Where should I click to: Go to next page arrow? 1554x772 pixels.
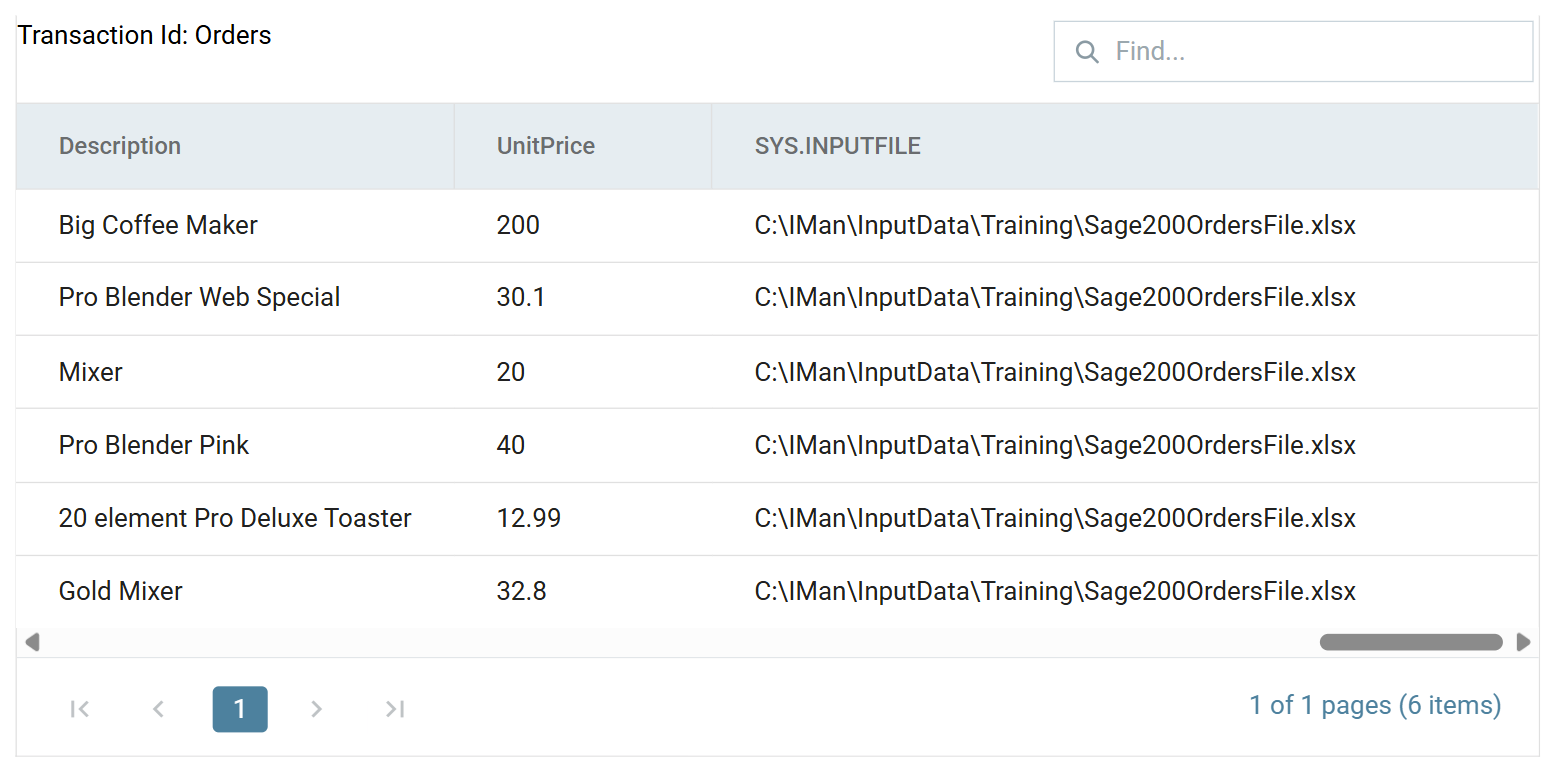tap(317, 709)
